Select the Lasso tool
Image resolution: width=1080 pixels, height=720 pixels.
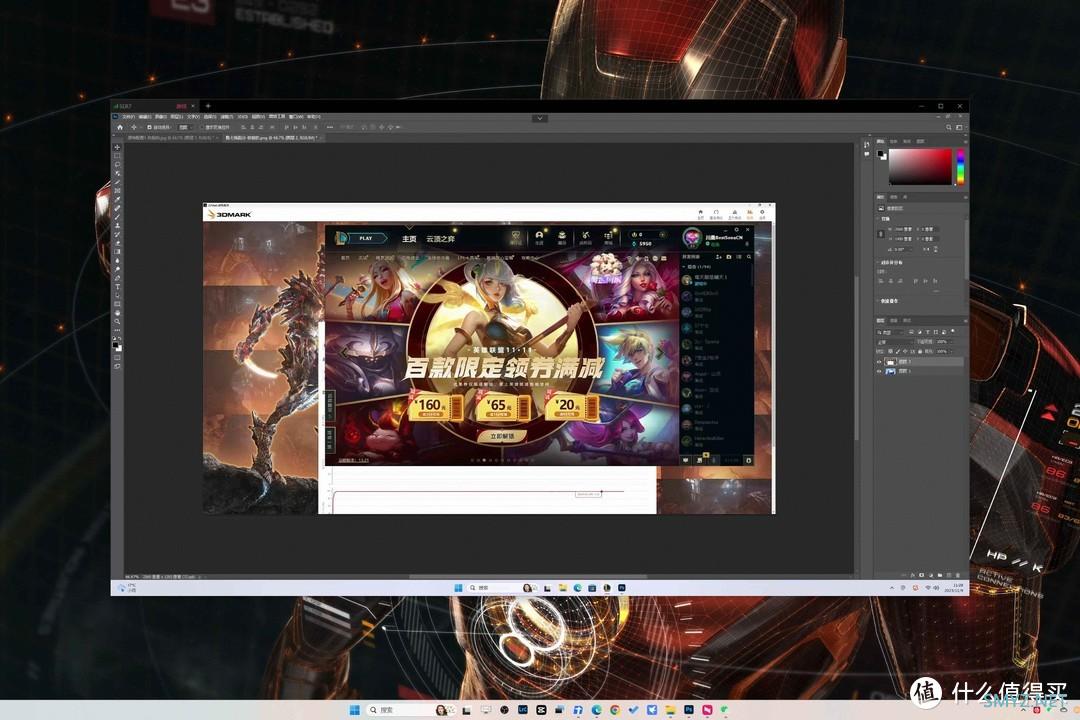pyautogui.click(x=117, y=165)
